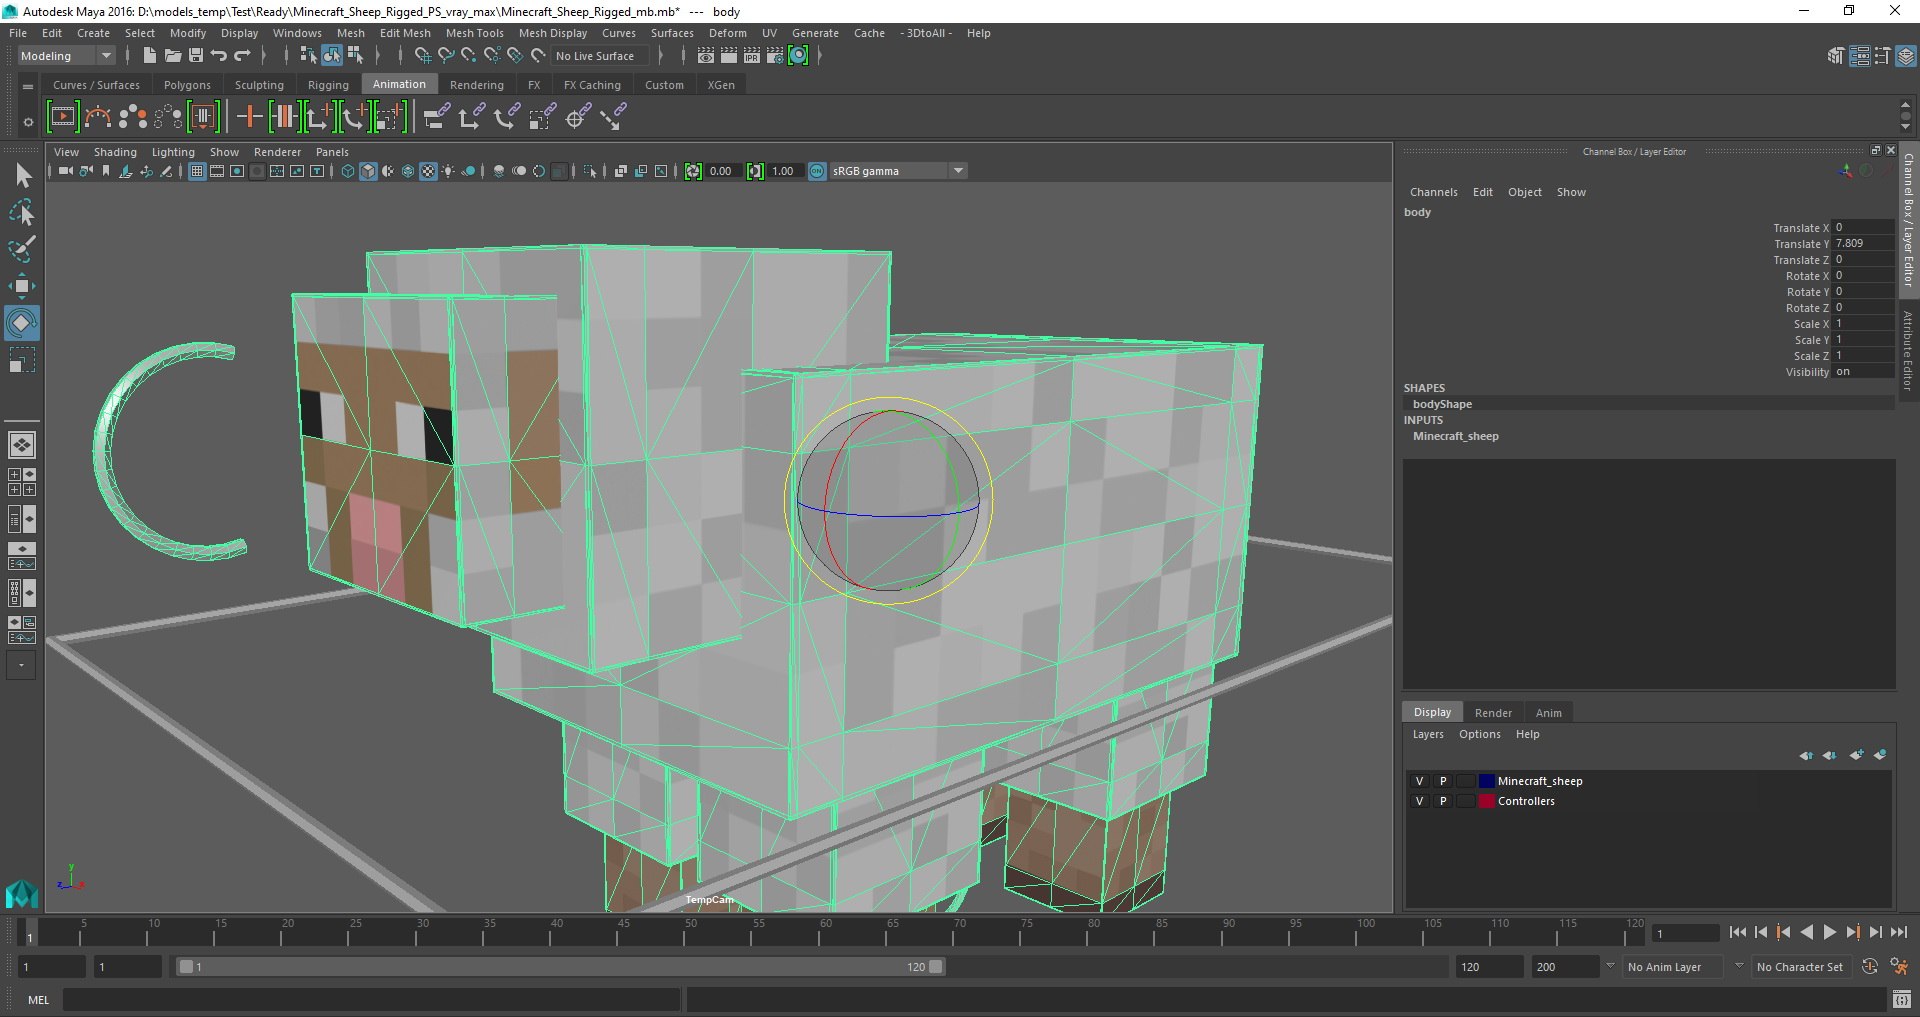The width and height of the screenshot is (1920, 1017).
Task: Toggle playback P of Minecraft_sheep layer
Action: tap(1443, 781)
